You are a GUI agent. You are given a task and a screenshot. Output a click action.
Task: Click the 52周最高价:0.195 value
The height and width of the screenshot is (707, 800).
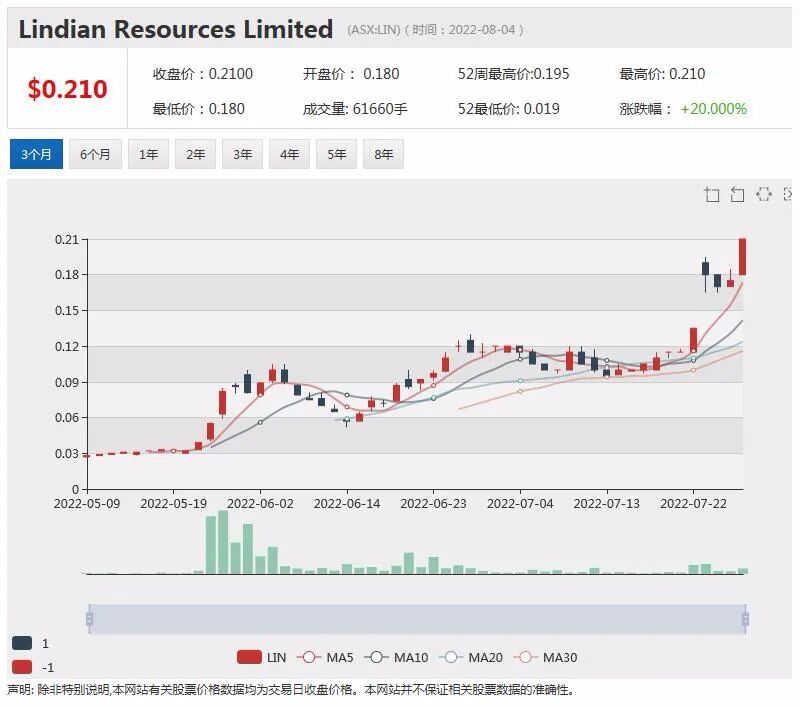pyautogui.click(x=513, y=74)
